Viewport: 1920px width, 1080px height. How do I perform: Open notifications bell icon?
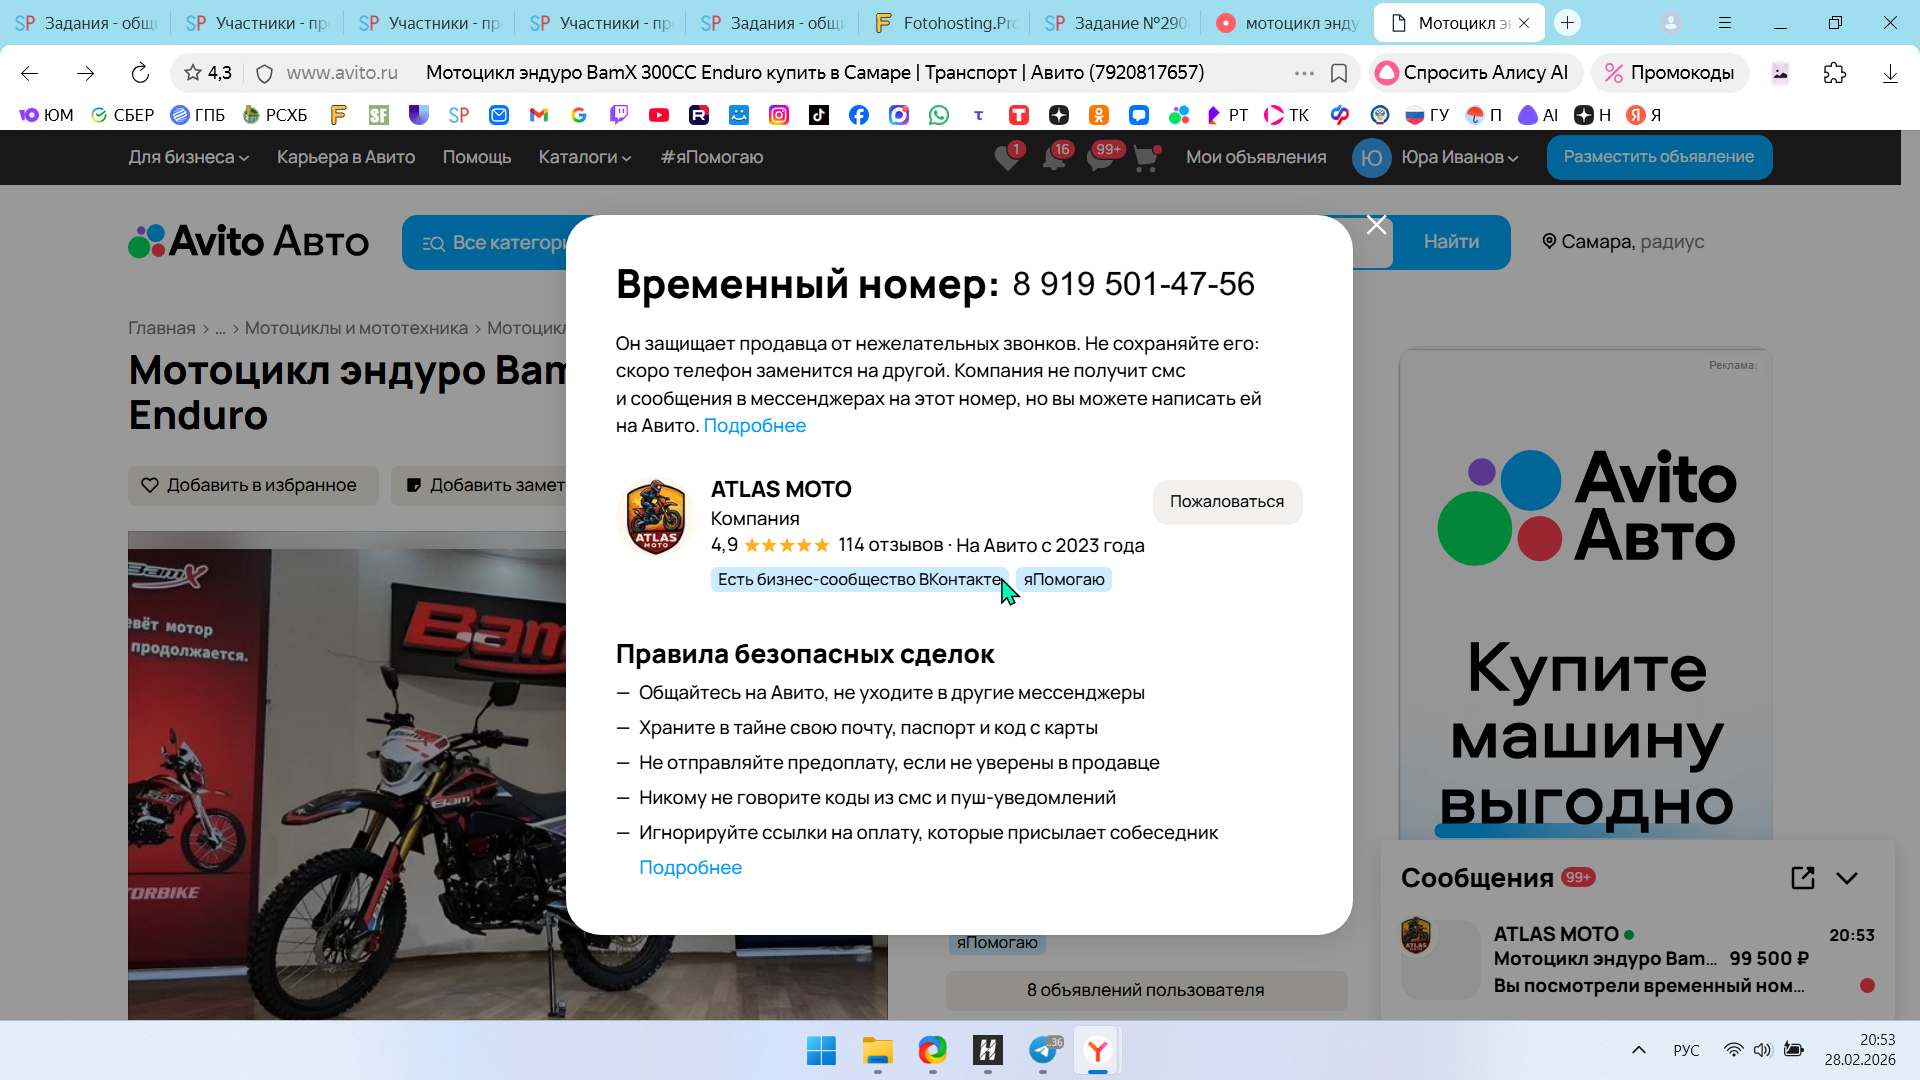coord(1053,158)
